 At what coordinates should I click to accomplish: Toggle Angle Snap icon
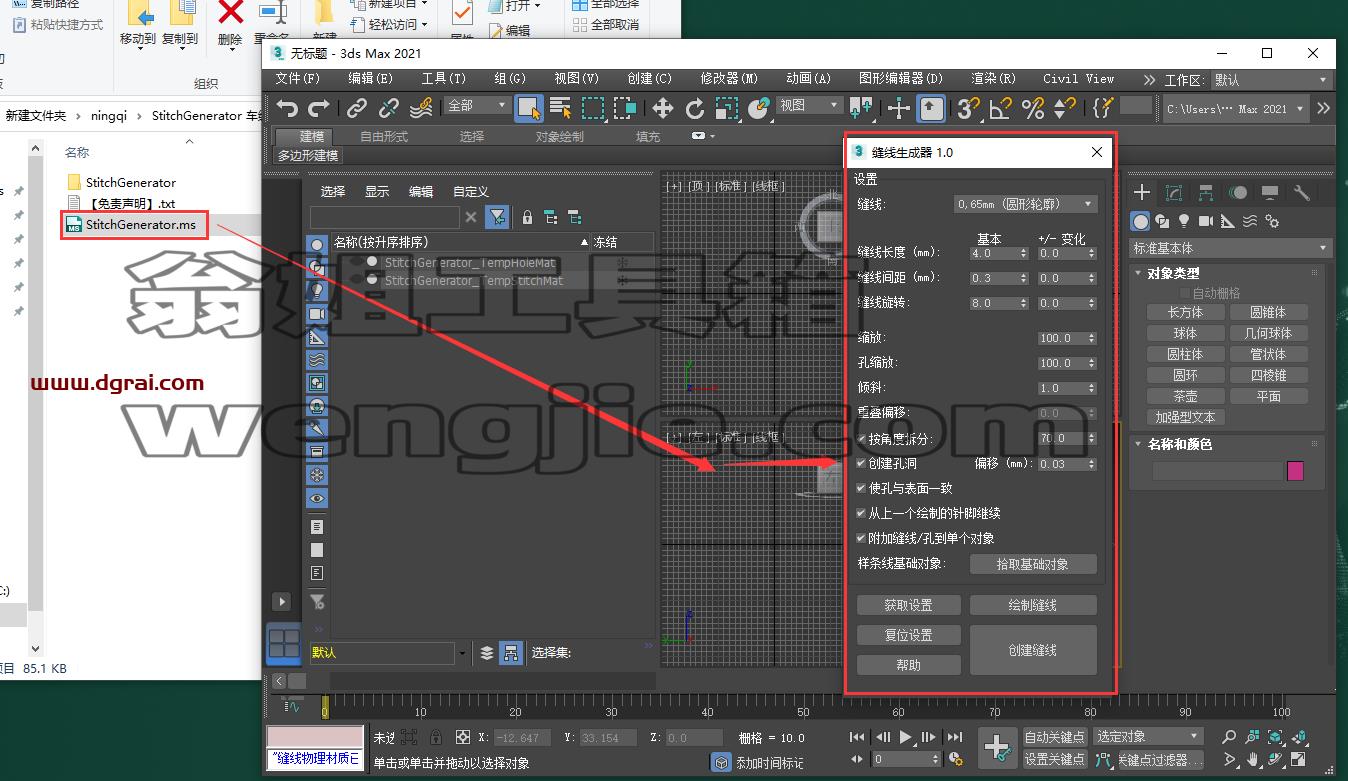[1000, 108]
